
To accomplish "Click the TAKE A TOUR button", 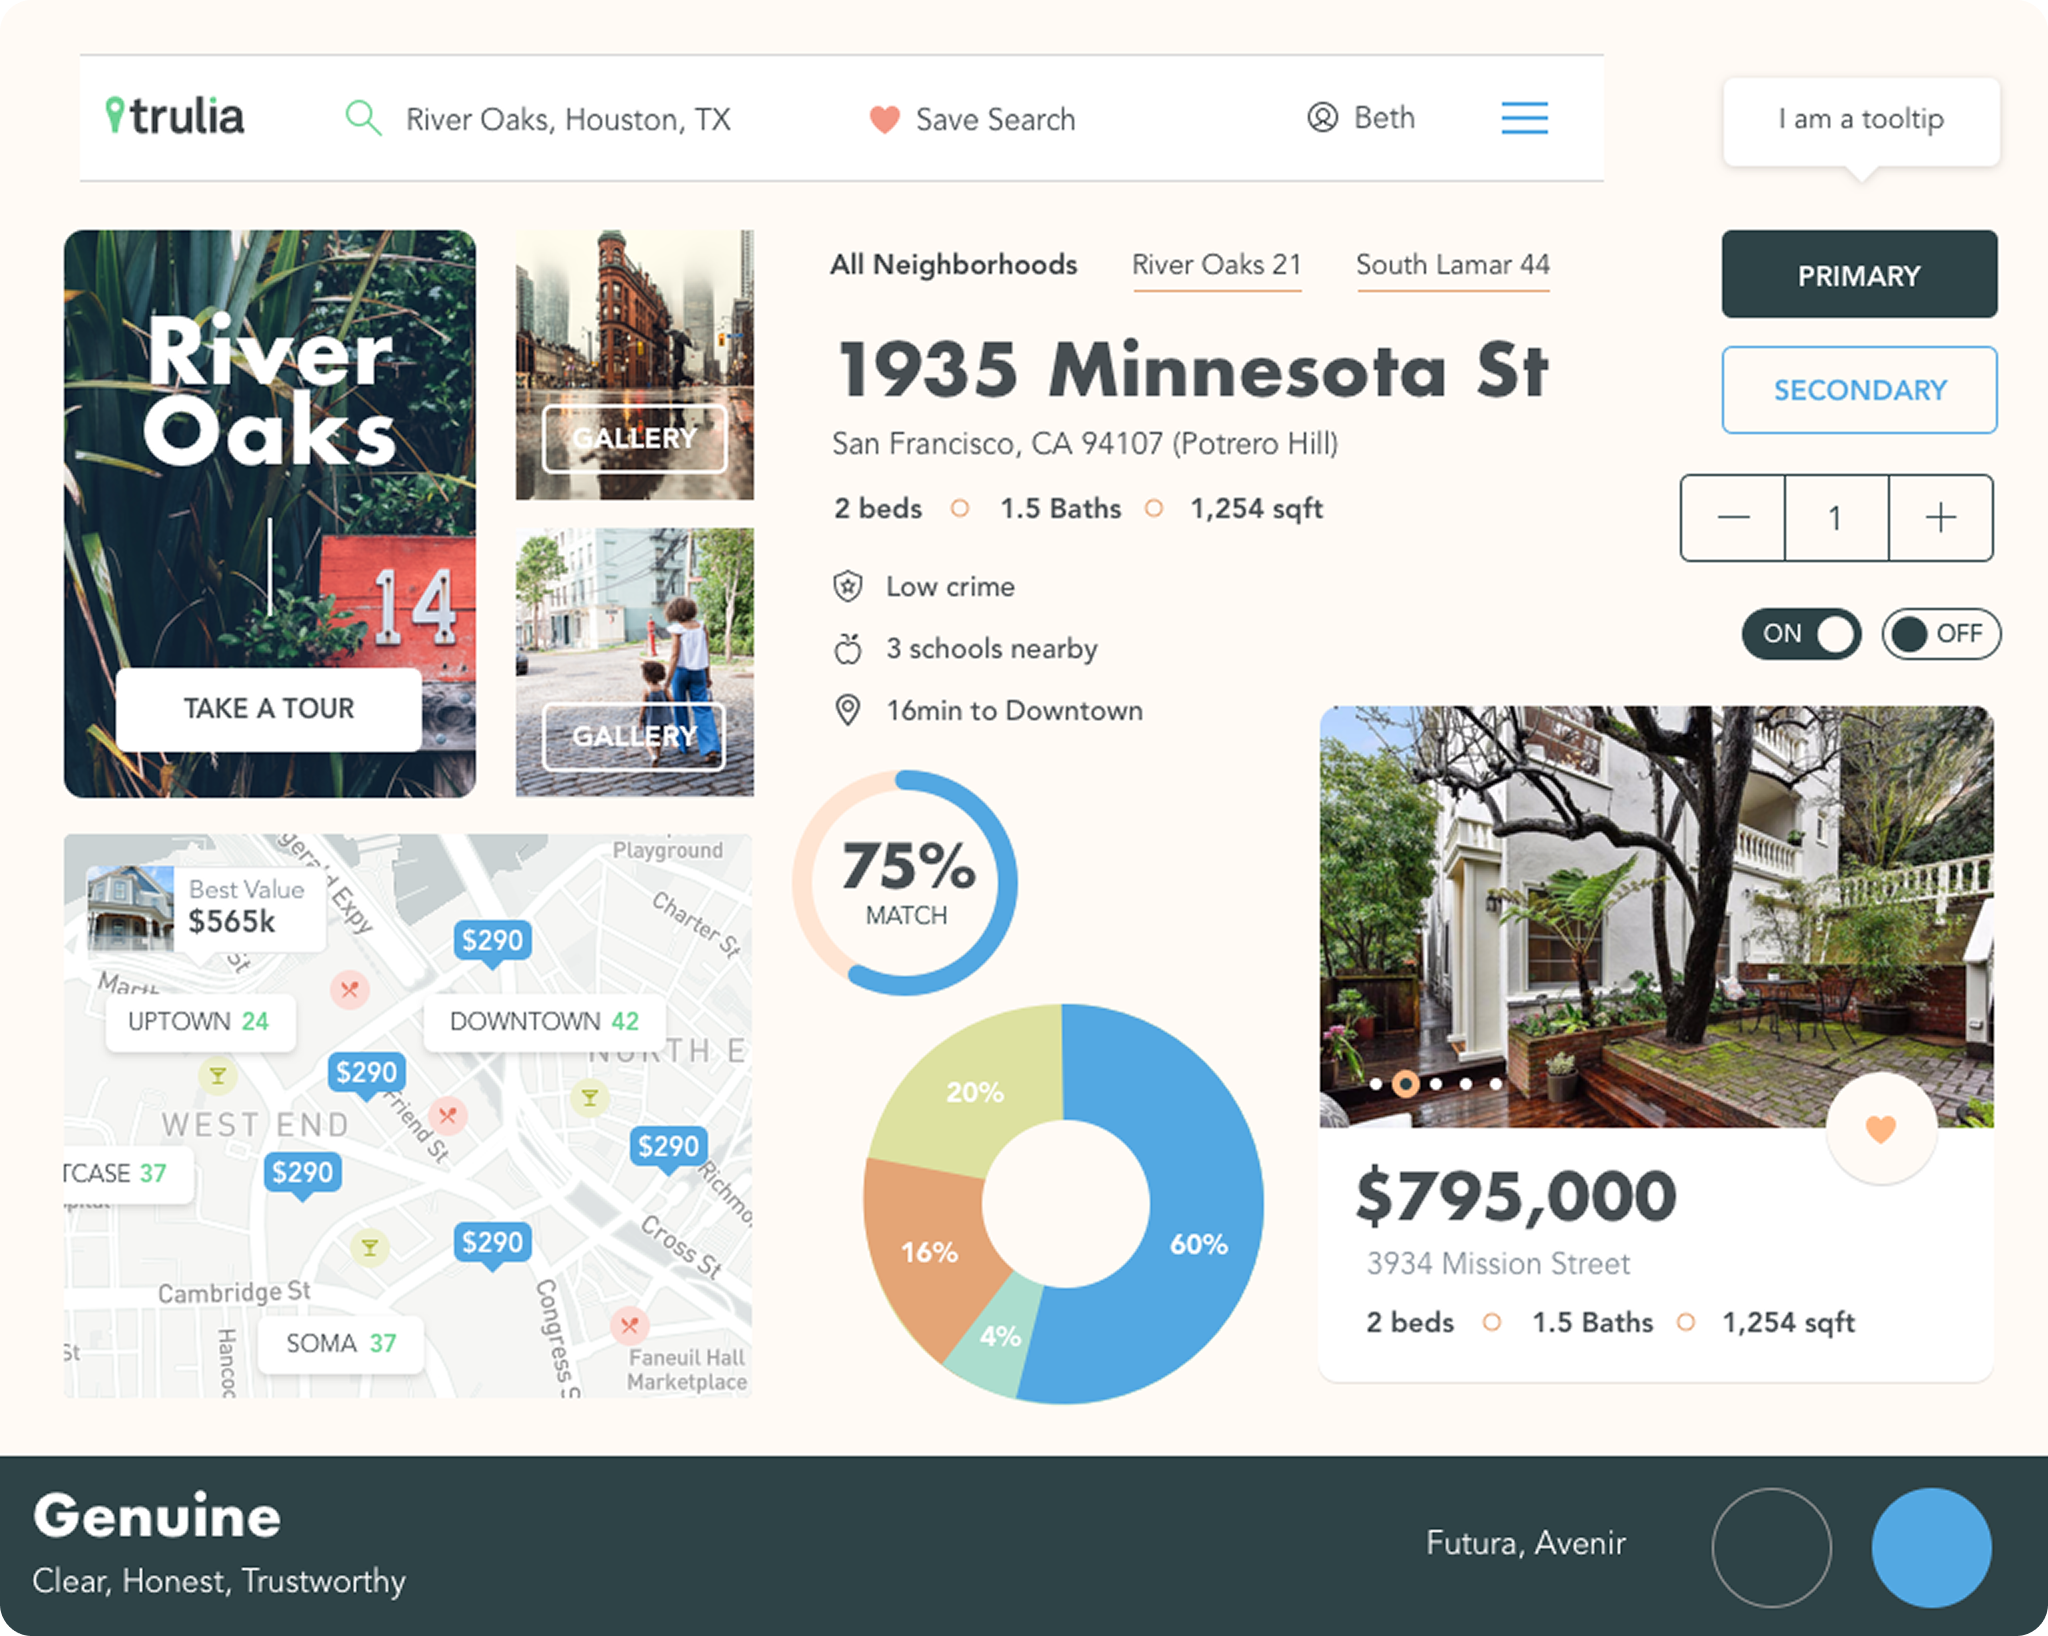I will (x=269, y=708).
